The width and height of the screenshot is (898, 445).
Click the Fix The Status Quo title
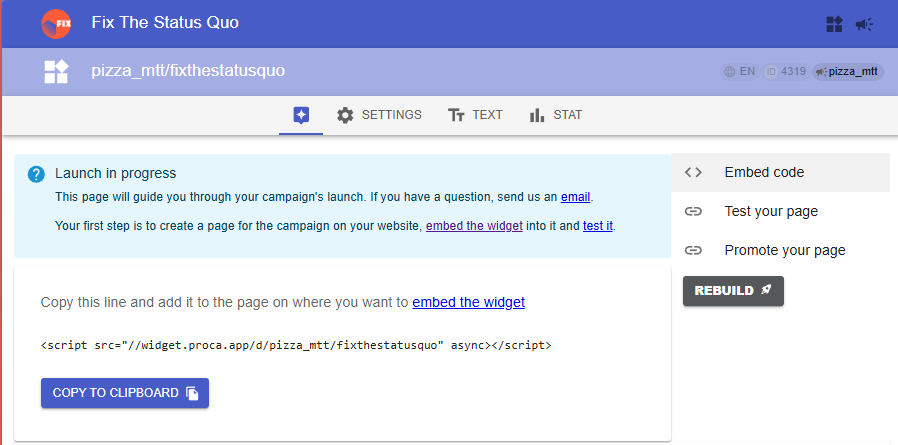(x=165, y=23)
